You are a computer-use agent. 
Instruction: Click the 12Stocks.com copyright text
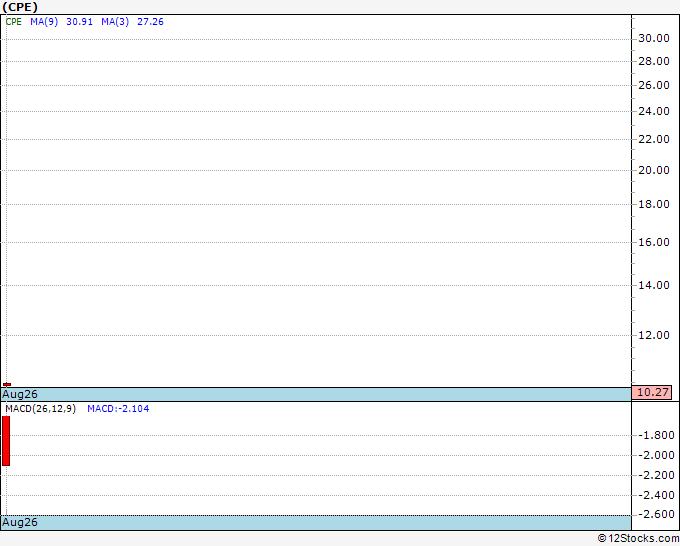[638, 539]
